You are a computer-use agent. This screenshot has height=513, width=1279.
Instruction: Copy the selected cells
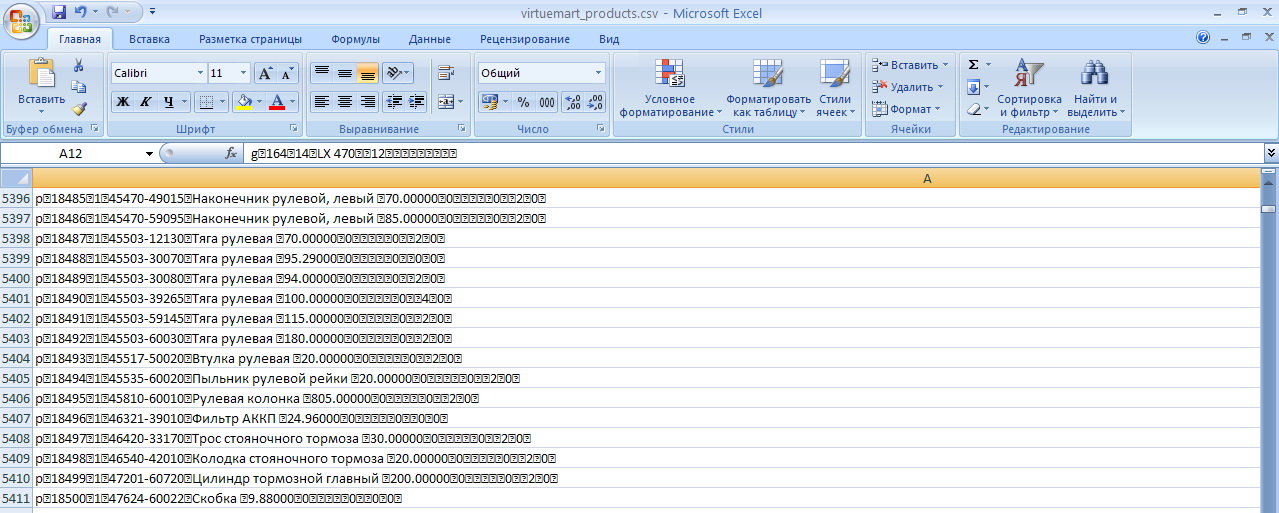coord(79,87)
